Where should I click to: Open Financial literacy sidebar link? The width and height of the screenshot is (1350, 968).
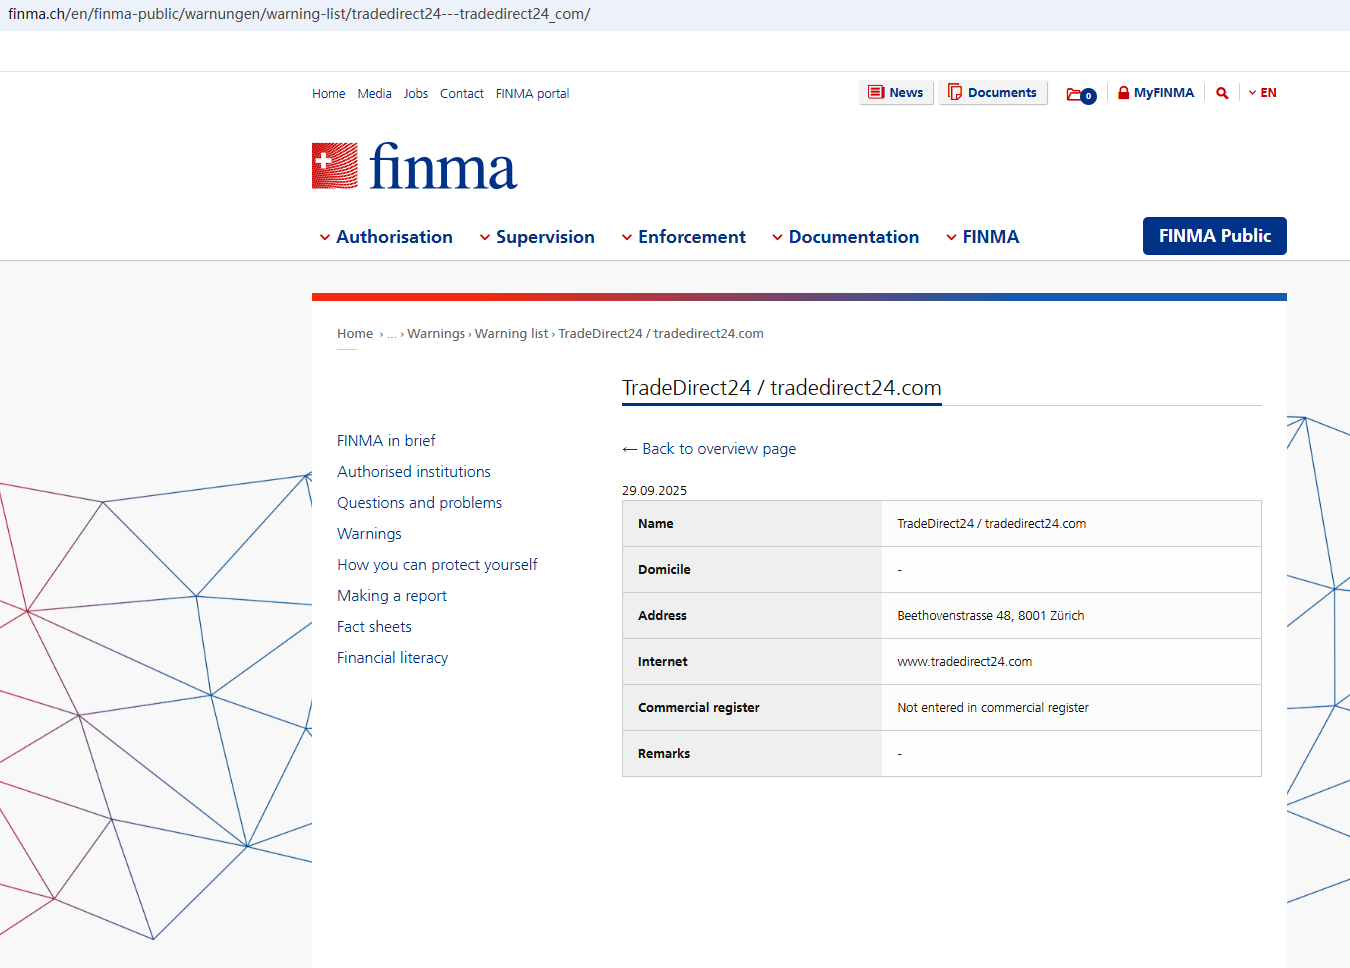[392, 658]
